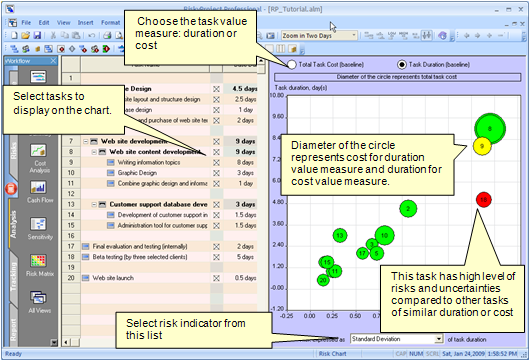Open the File menu
Screen dimensions: 530x361
coord(26,23)
